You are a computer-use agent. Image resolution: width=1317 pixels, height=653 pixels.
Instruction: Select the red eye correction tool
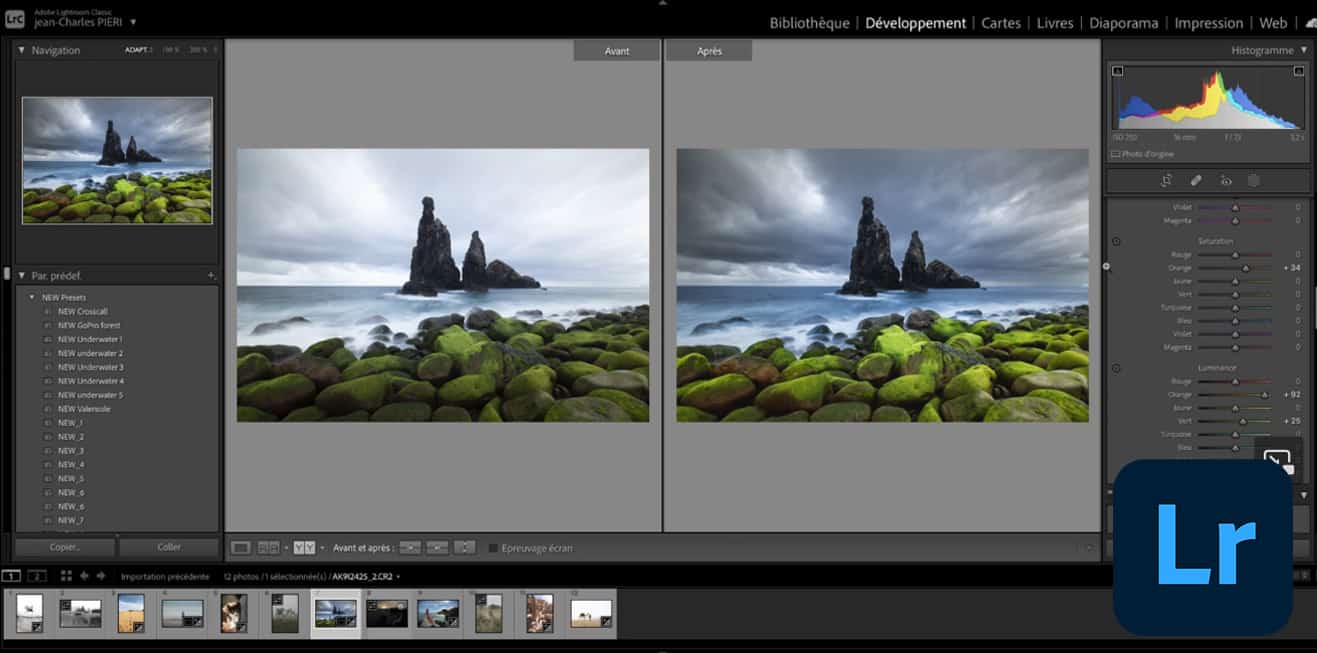tap(1225, 181)
